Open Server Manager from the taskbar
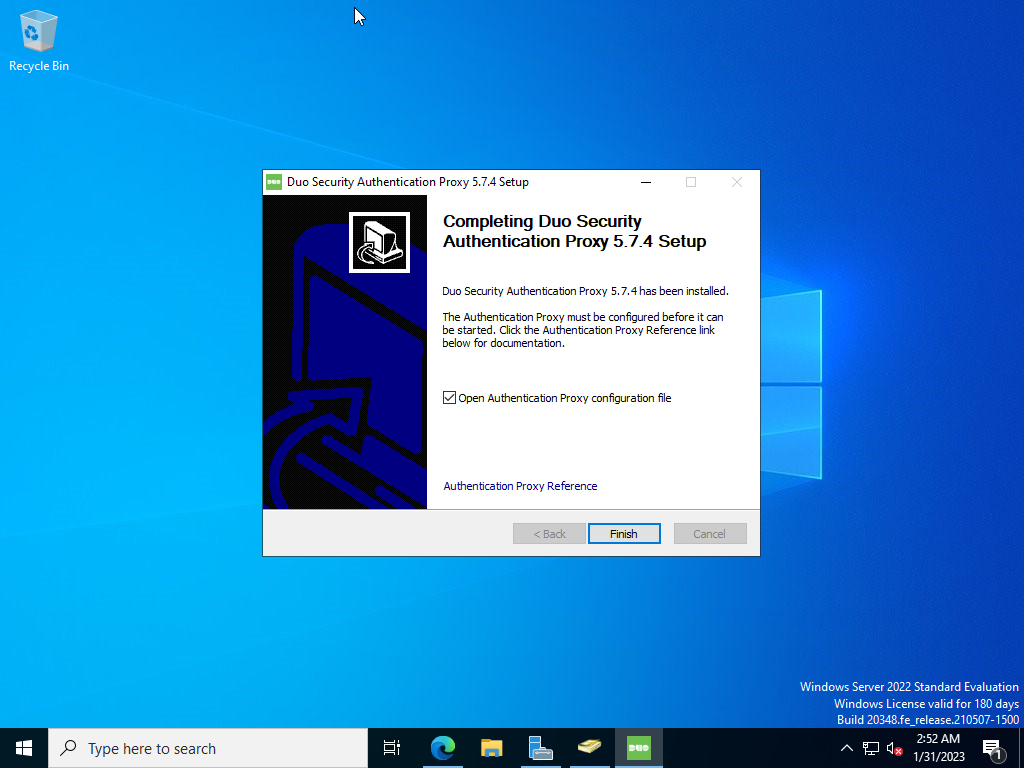Image resolution: width=1024 pixels, height=768 pixels. (540, 748)
